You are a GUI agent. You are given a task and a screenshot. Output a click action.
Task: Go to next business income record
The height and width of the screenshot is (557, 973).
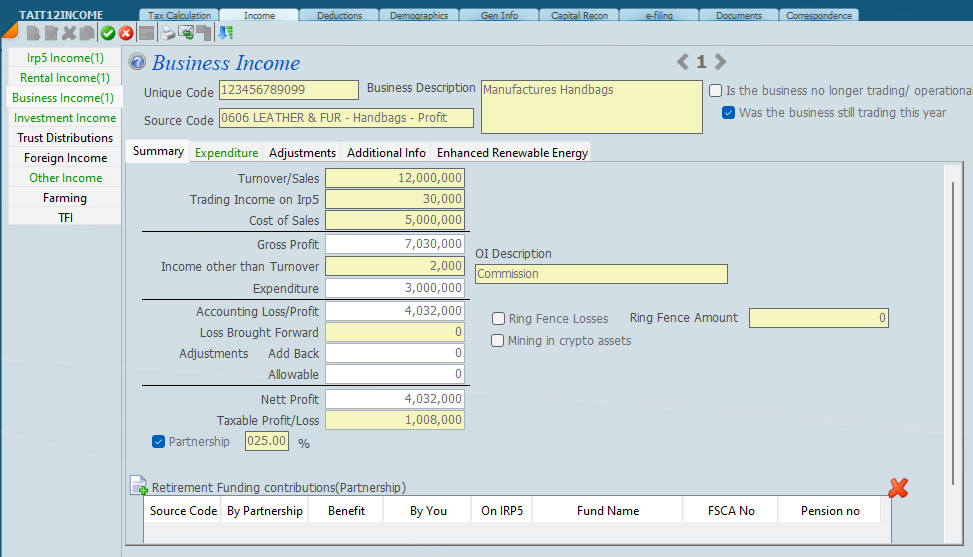pyautogui.click(x=721, y=62)
